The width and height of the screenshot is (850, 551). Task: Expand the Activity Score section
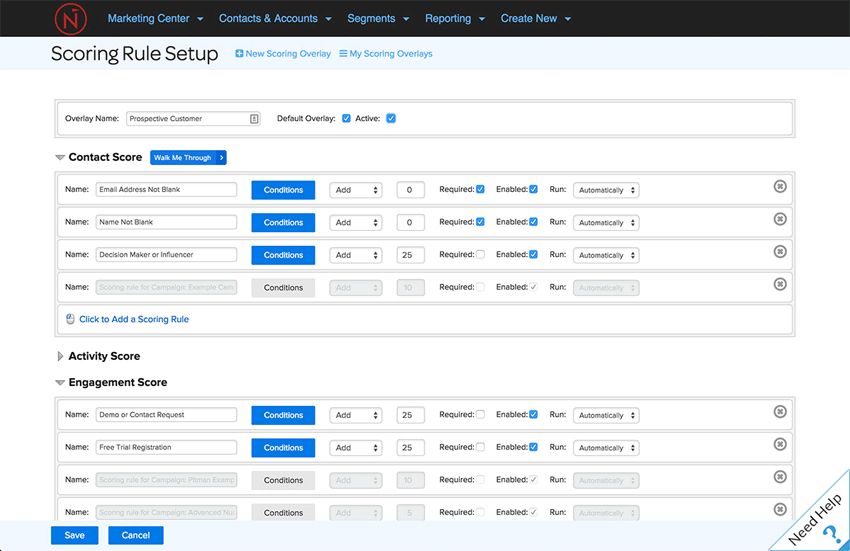tap(61, 356)
